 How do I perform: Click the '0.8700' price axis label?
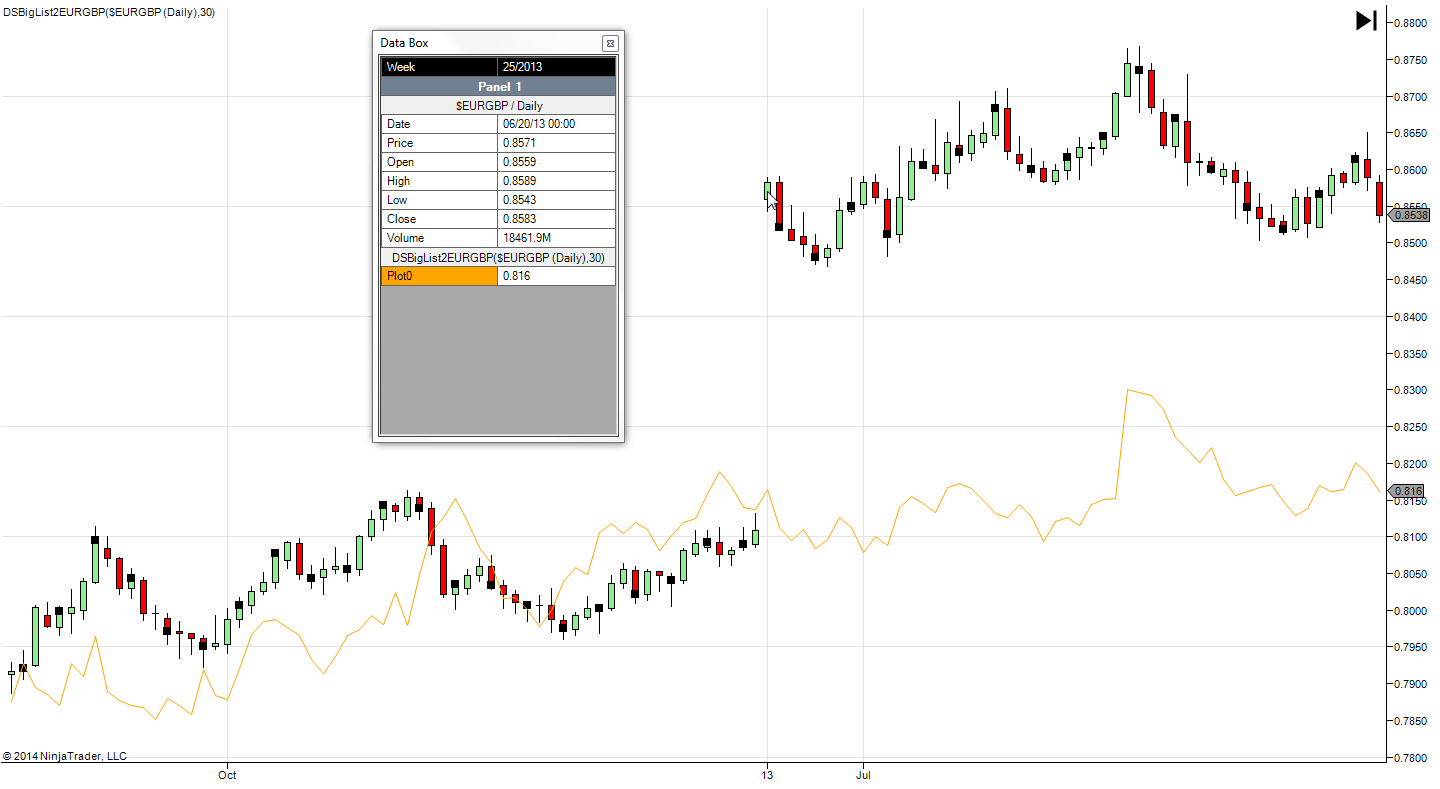point(1409,97)
